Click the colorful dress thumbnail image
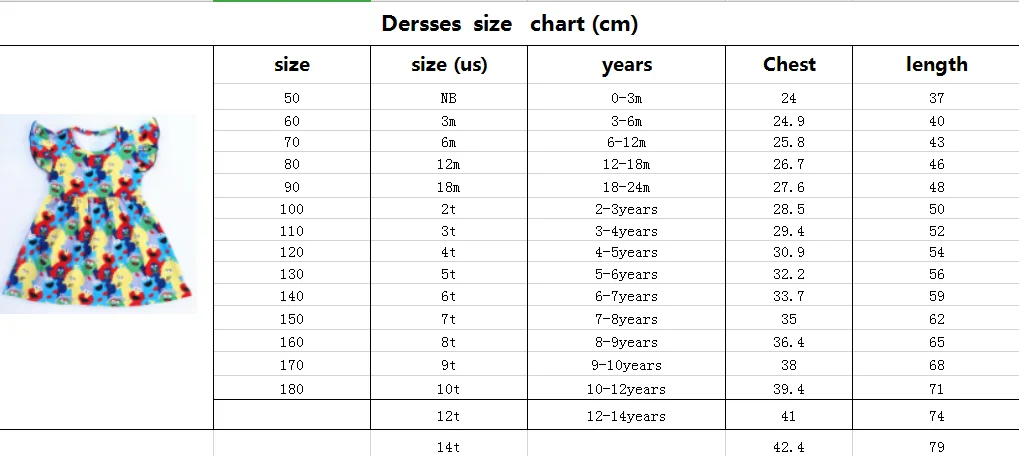The height and width of the screenshot is (456, 1019). coord(98,213)
